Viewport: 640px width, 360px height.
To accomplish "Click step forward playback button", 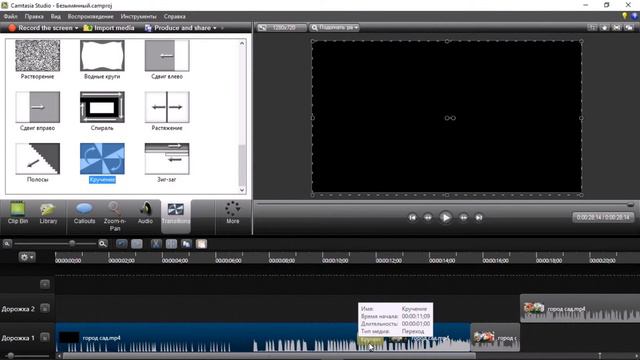I will point(464,218).
